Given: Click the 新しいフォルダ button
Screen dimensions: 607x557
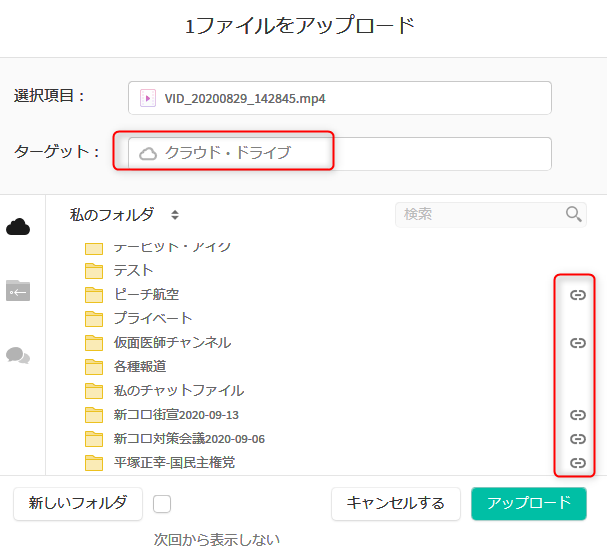Looking at the screenshot, I should 78,503.
